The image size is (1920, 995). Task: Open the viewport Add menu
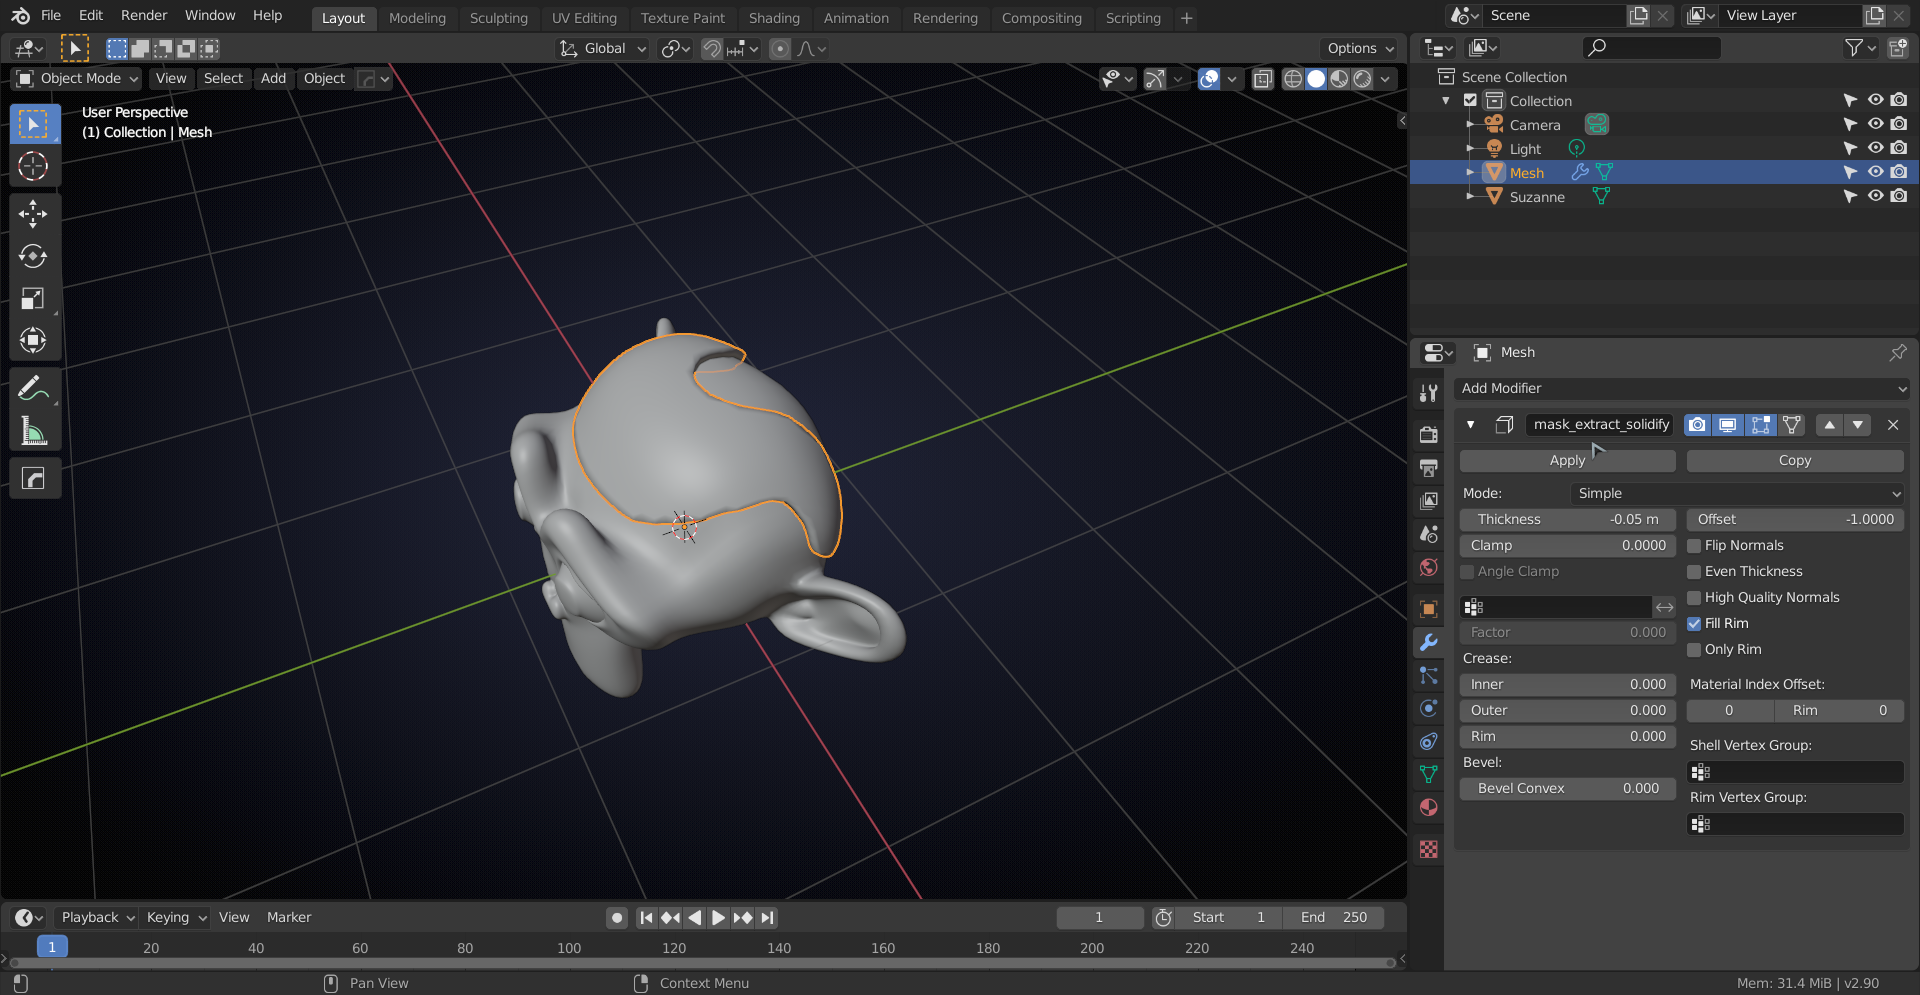click(273, 79)
